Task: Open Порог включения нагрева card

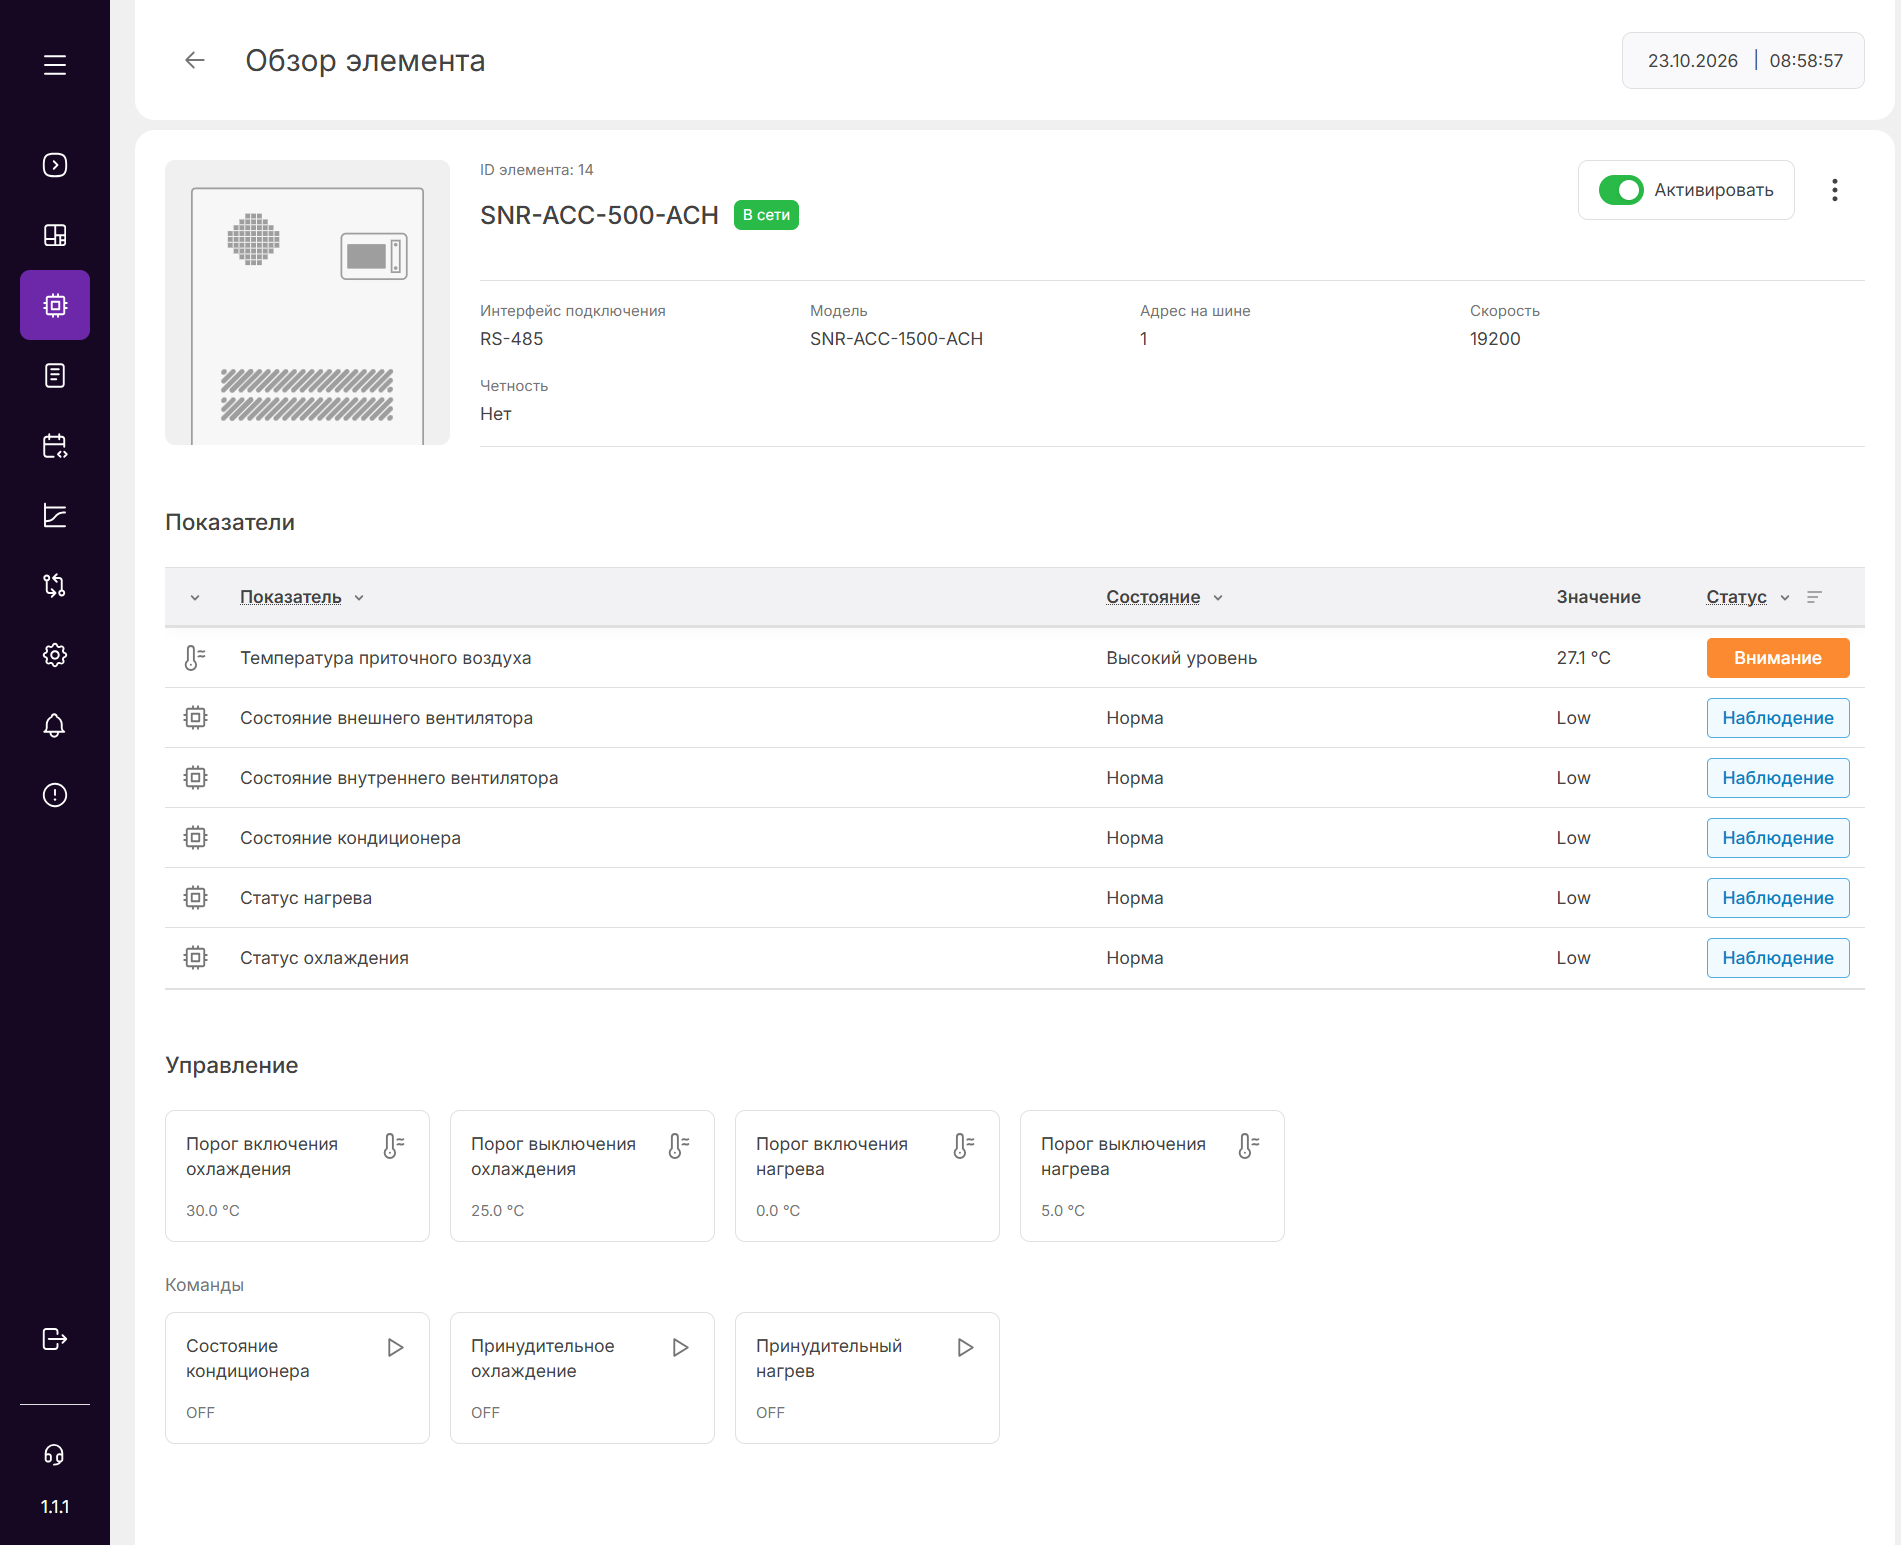Action: (x=867, y=1176)
